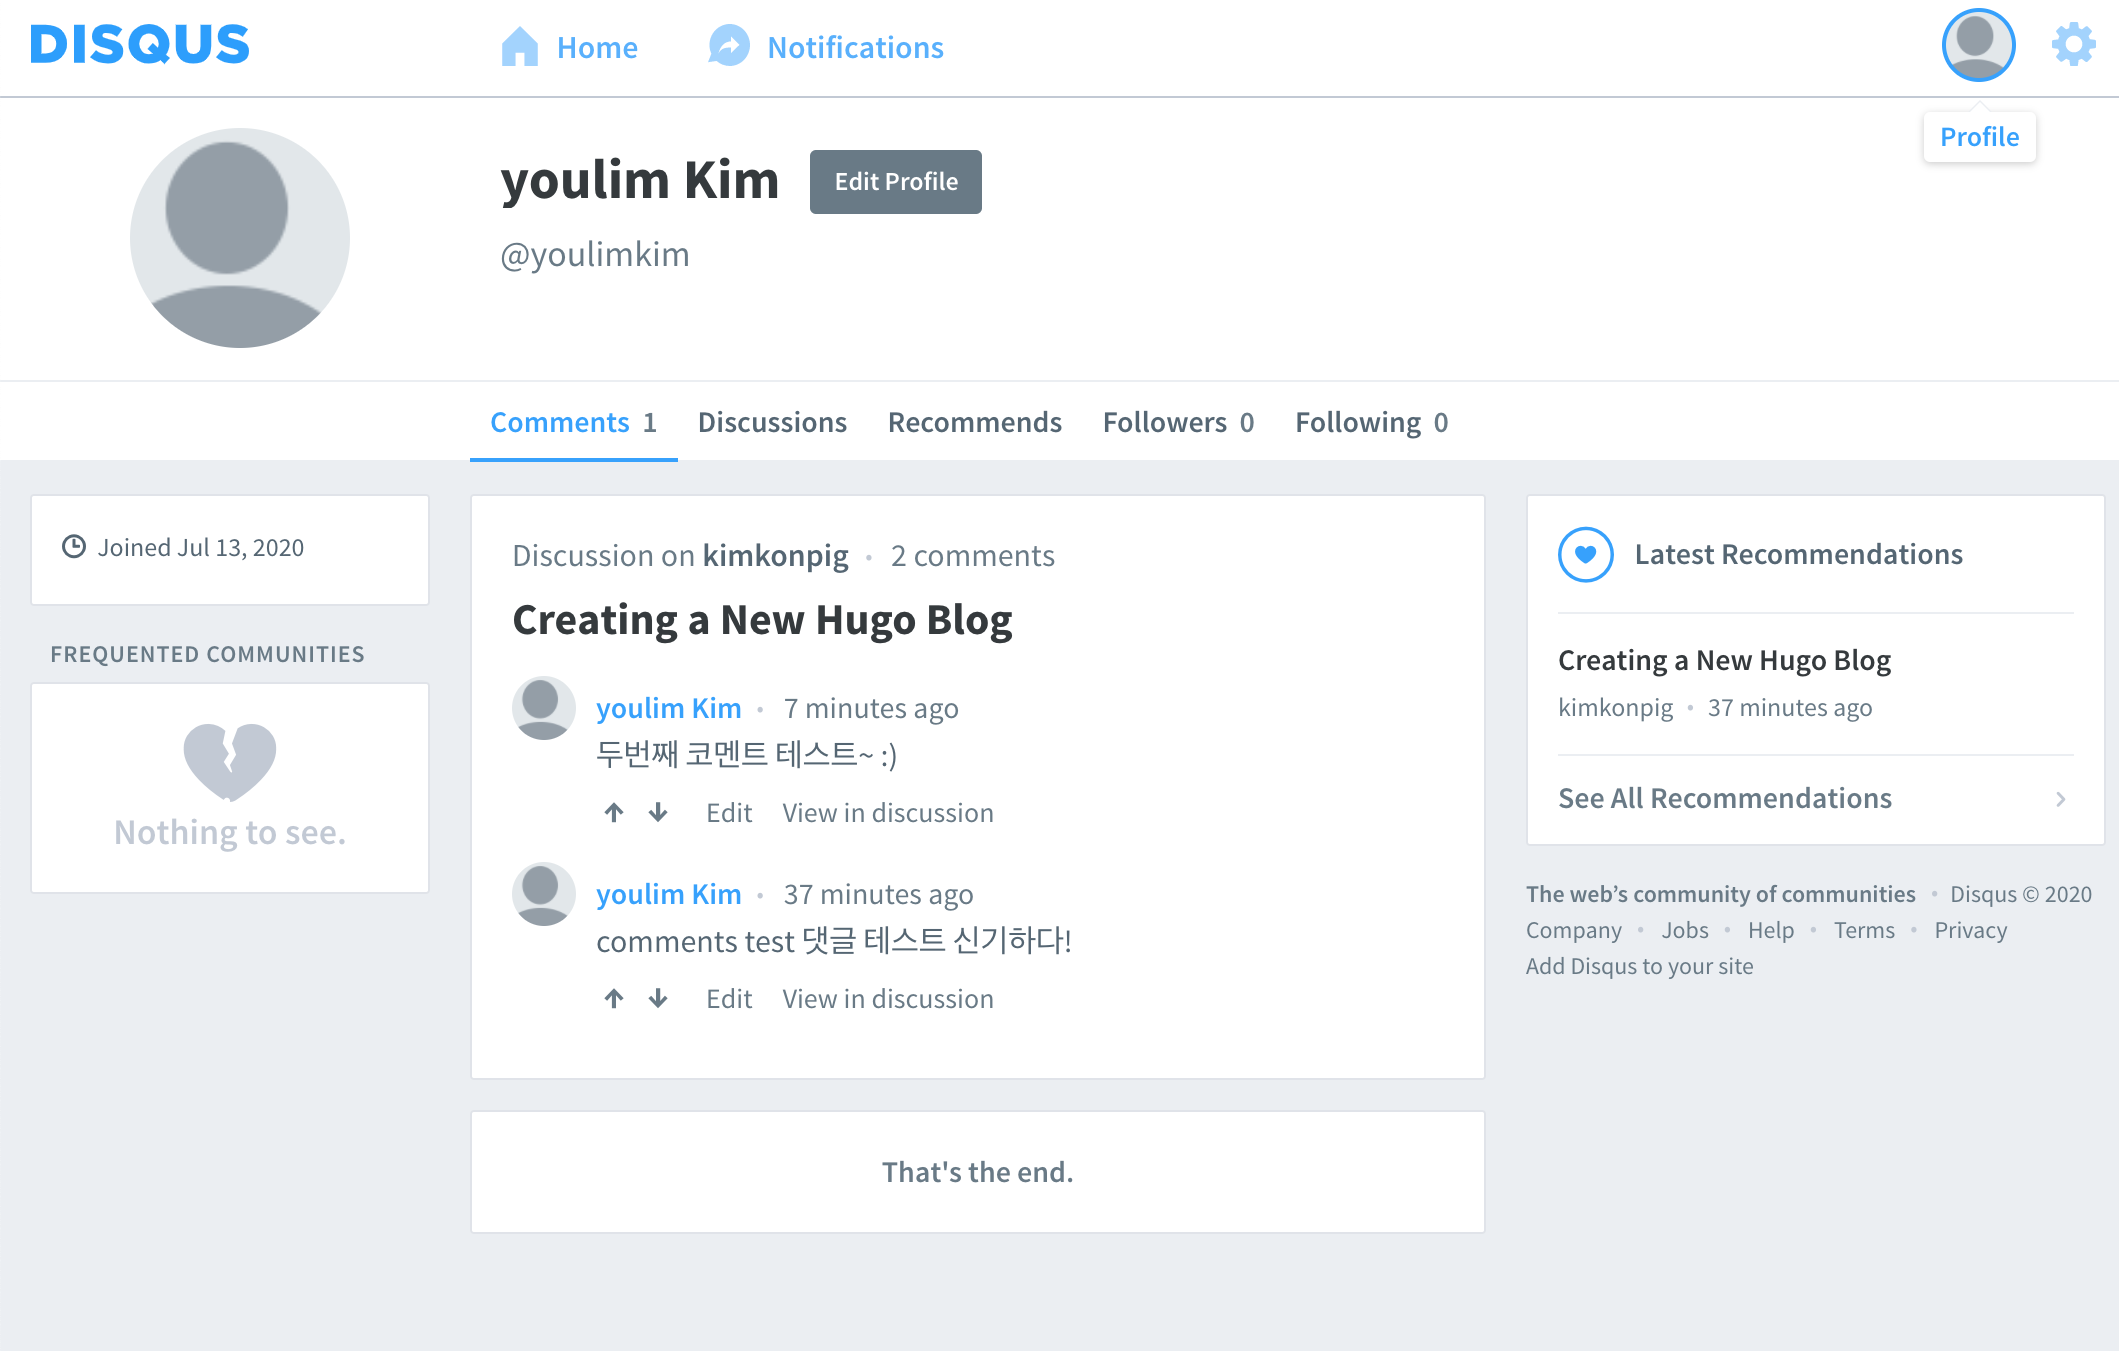Expand See All Recommendations chevron
2119x1351 pixels.
click(2061, 799)
